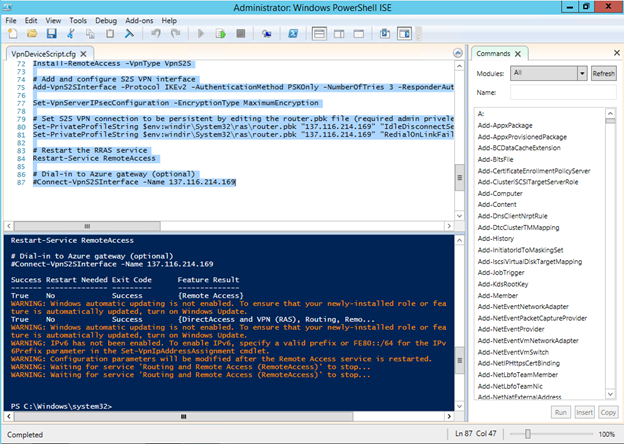Click script pane horizontal scrollbar thumb
Screen dimensions: 624x444
(x=87, y=226)
